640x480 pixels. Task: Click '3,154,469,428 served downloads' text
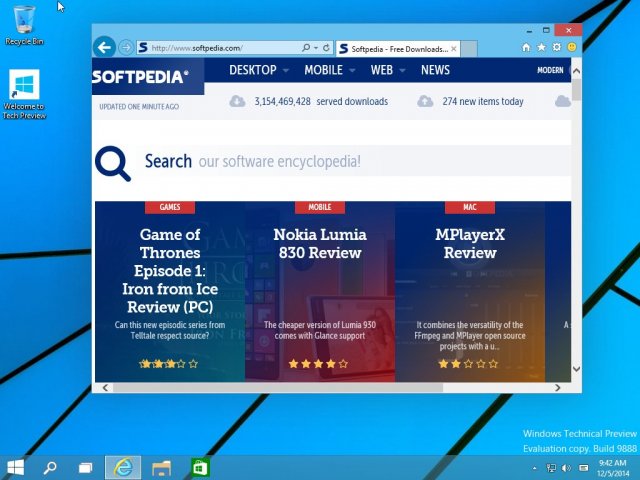(x=321, y=101)
